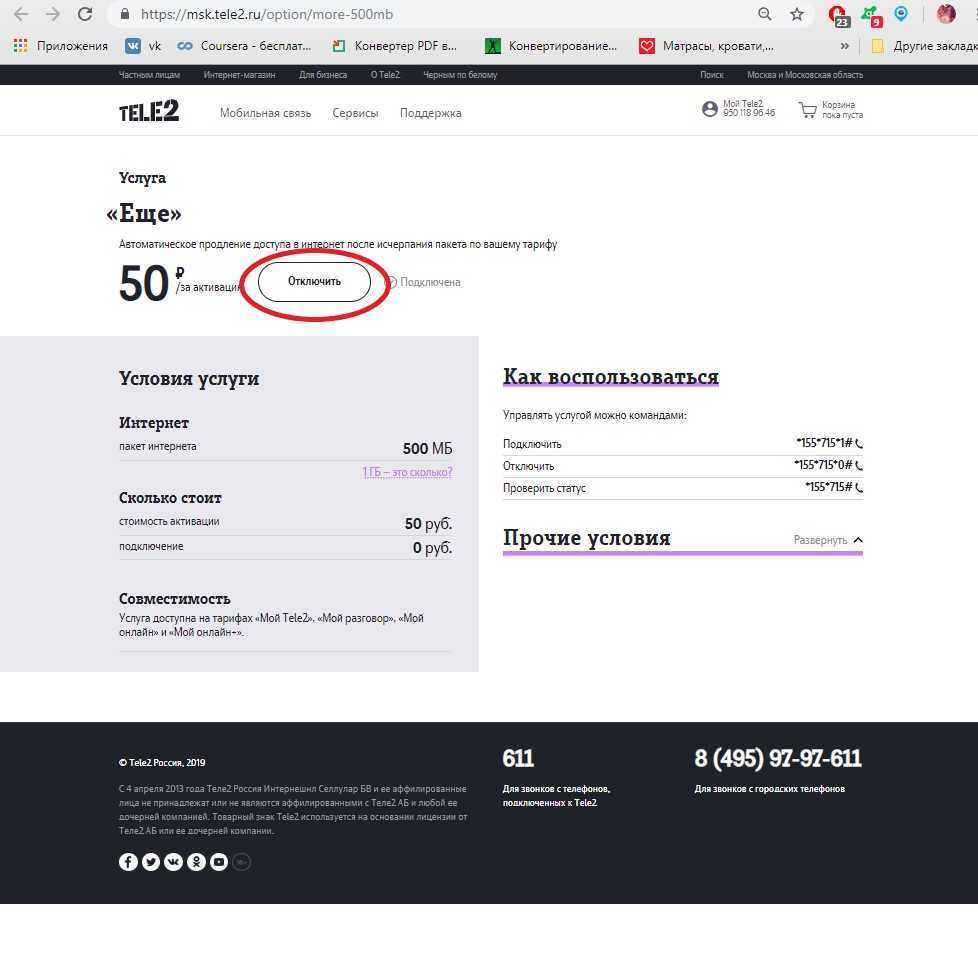
Task: Open the Сервисы menu
Action: coord(355,113)
